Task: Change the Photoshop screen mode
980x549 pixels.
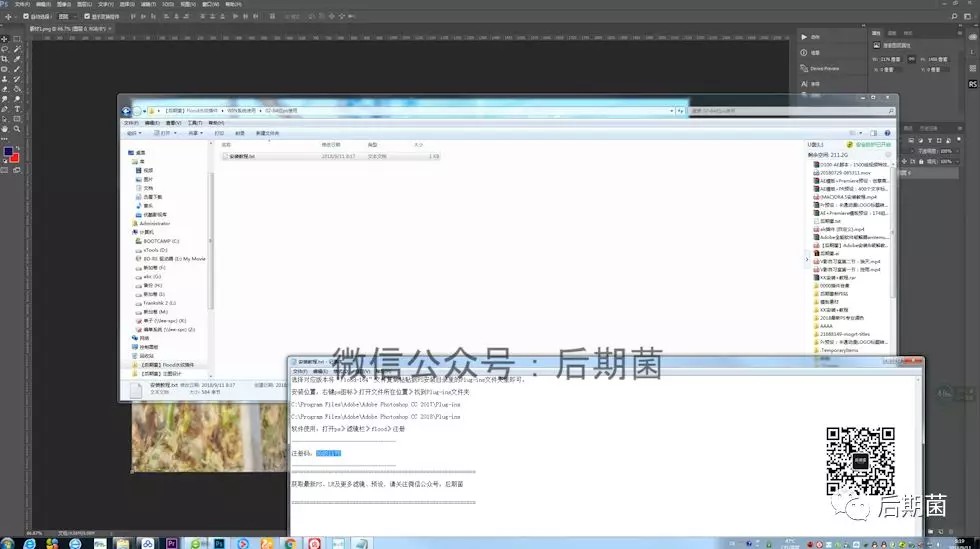Action: pyautogui.click(x=17, y=169)
